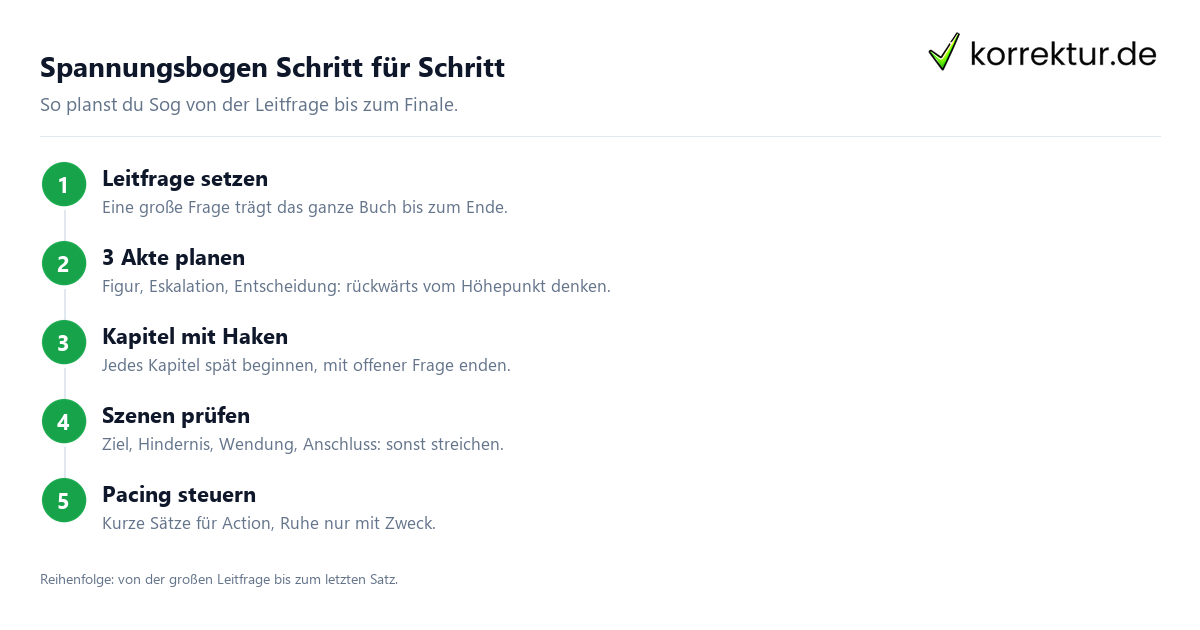Click the footer note starting 'Reihenfolge'

(x=219, y=579)
